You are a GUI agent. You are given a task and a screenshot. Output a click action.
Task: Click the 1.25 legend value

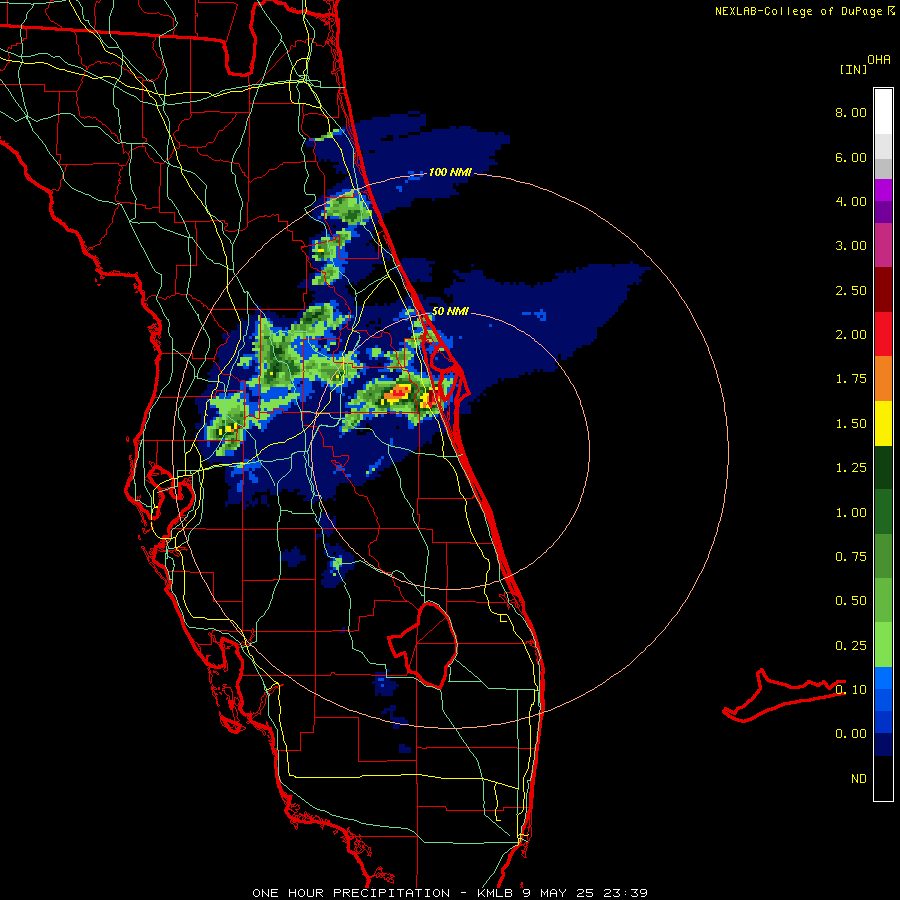point(851,468)
